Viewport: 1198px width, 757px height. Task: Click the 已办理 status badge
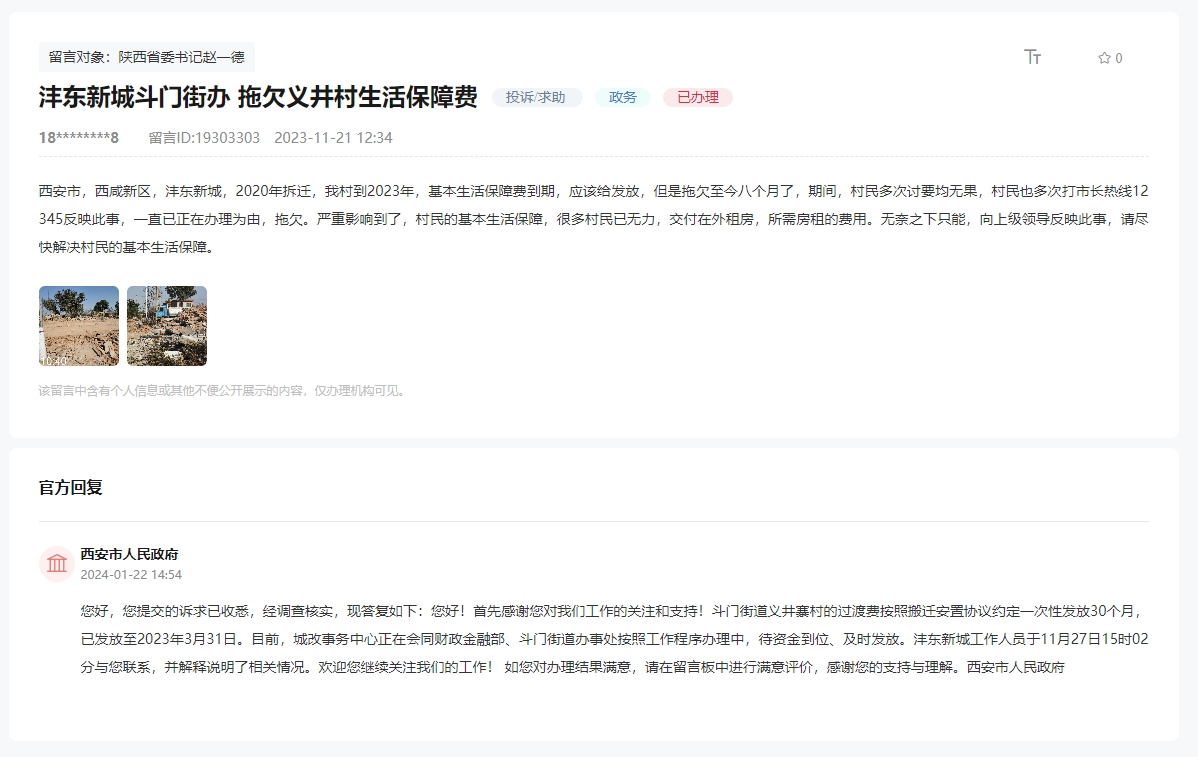click(x=697, y=97)
